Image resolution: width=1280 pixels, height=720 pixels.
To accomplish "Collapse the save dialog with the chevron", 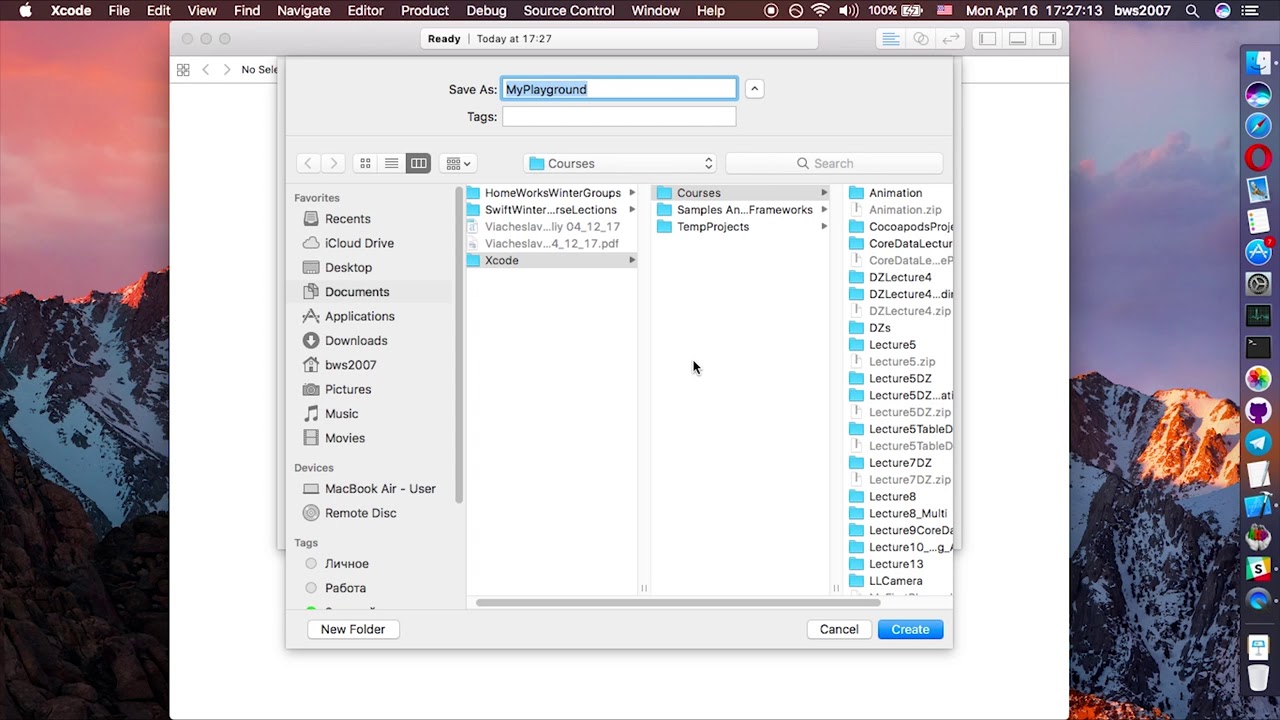I will [x=755, y=89].
